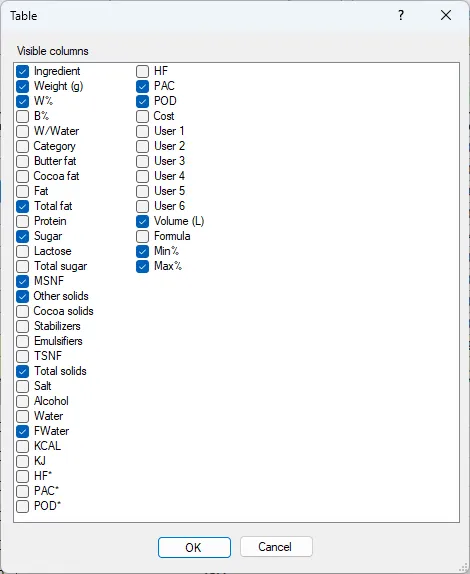Enable the User 3 checkbox
Viewport: 470px width, 574px height.
(142, 161)
